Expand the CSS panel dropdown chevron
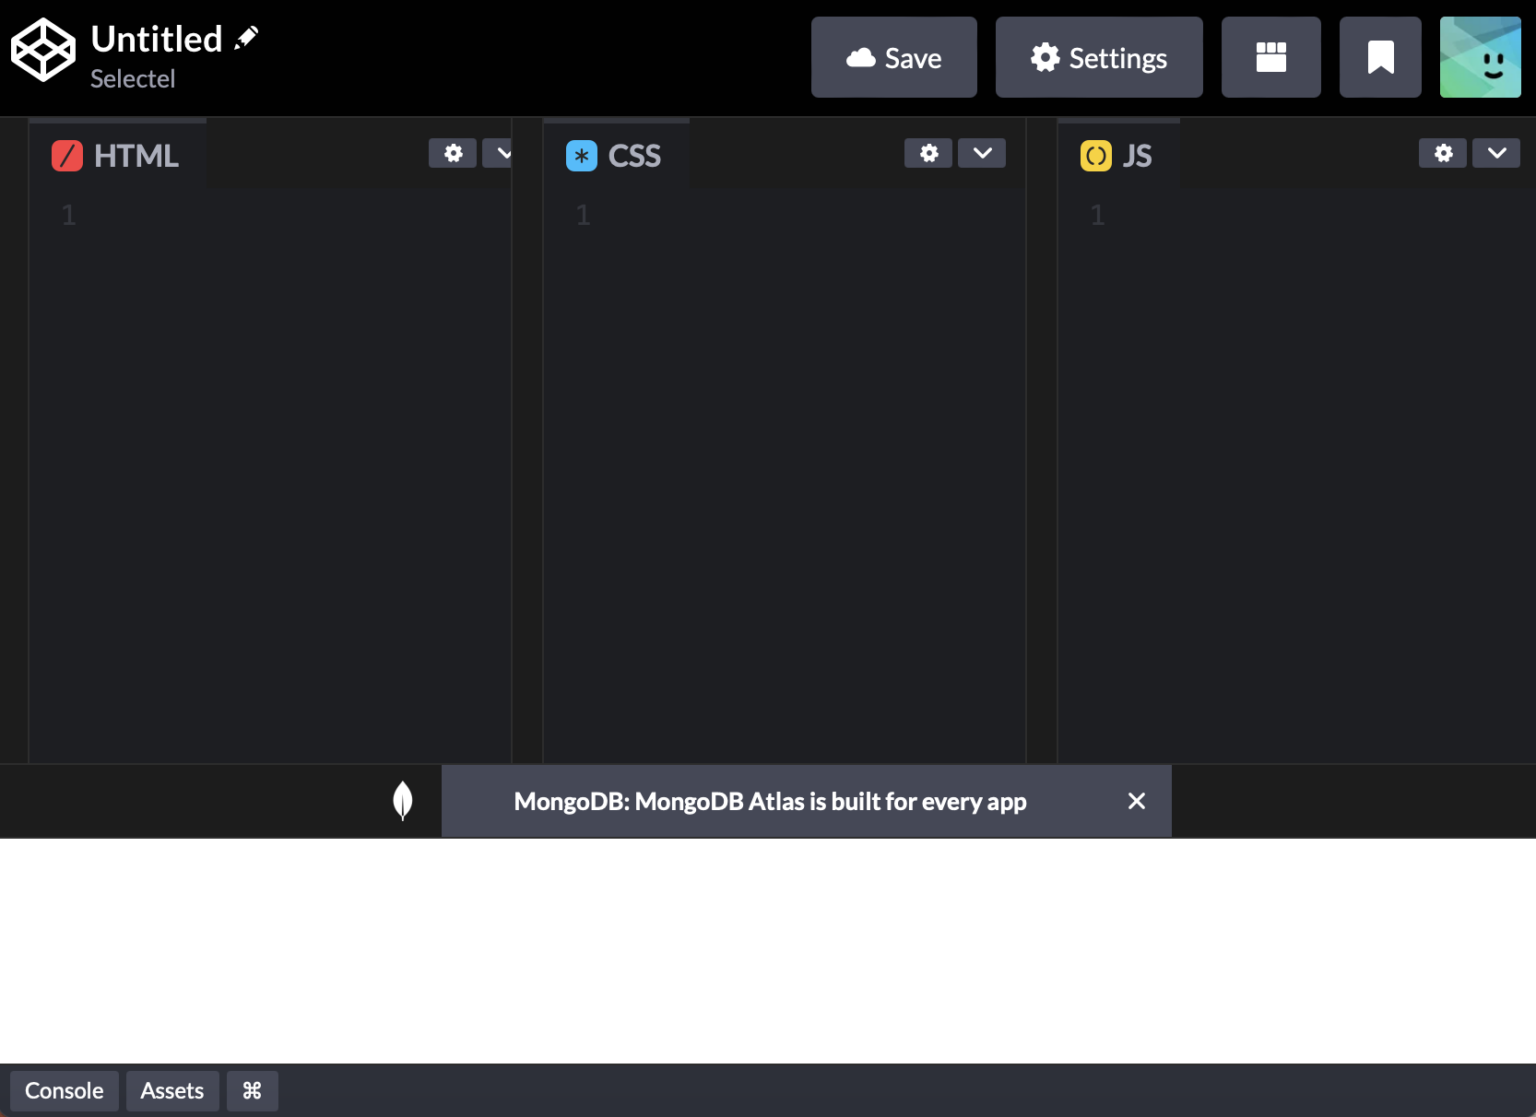1536x1117 pixels. [981, 153]
